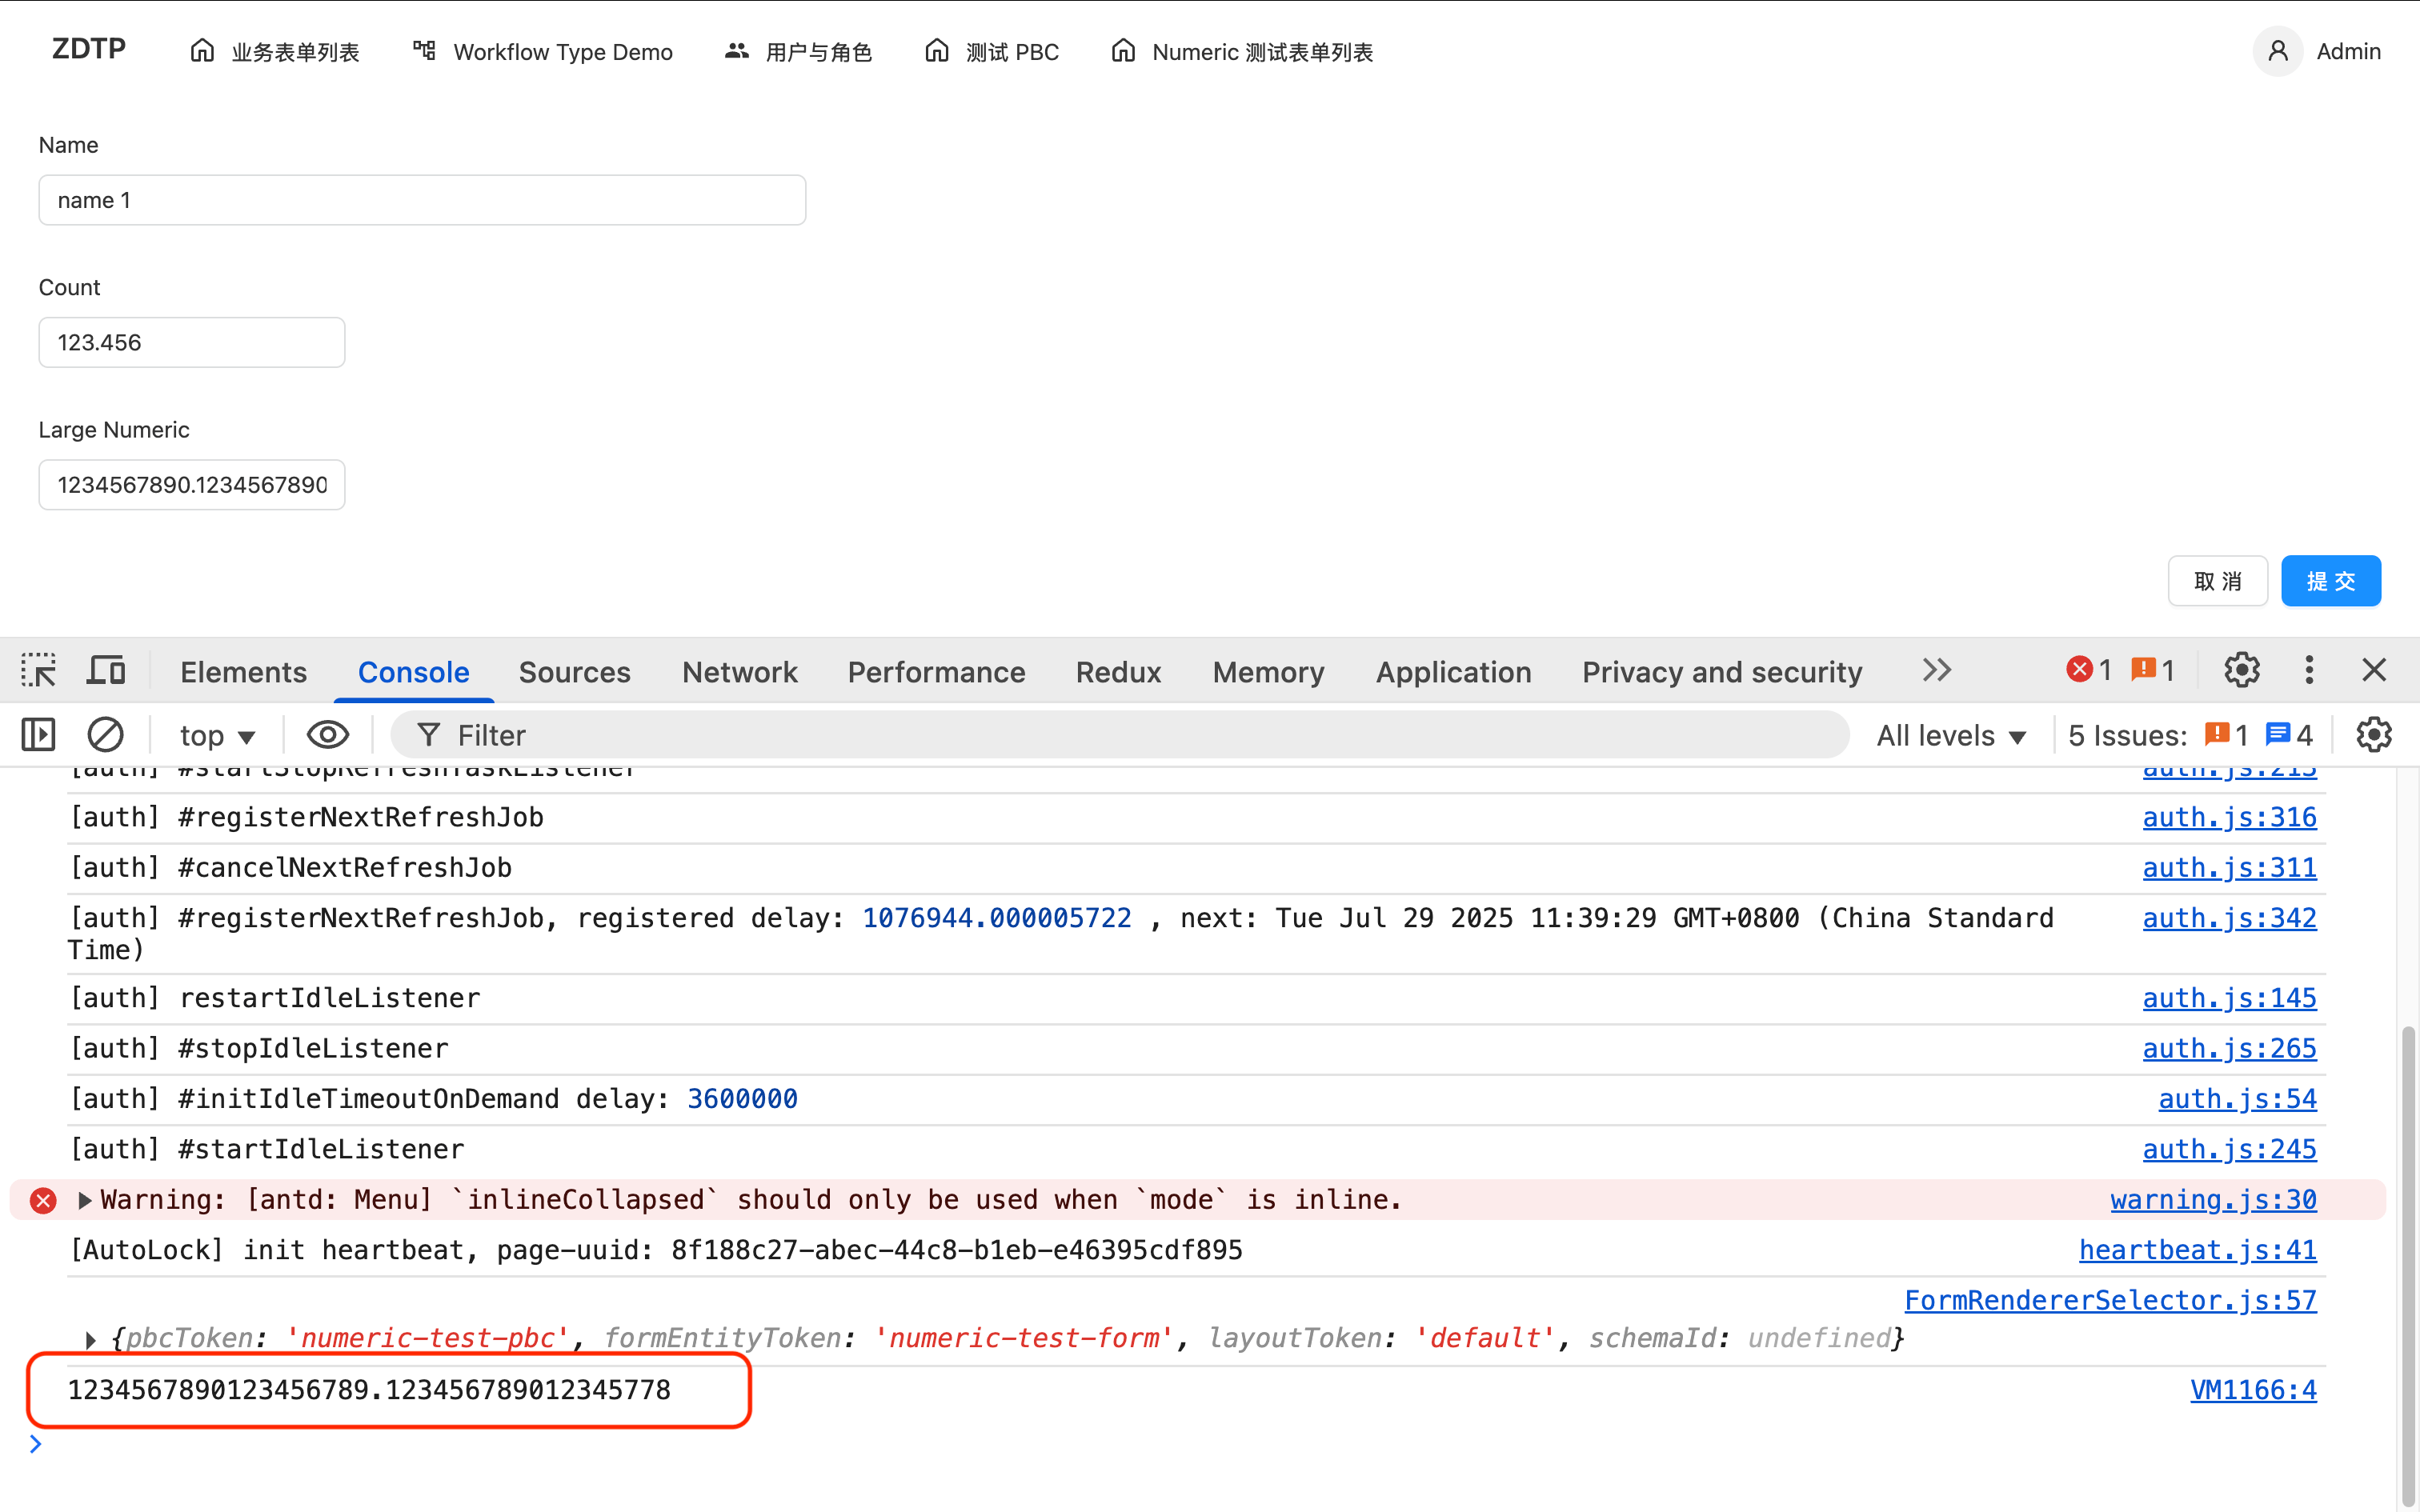Image resolution: width=2420 pixels, height=1512 pixels.
Task: Show more DevTools tabs chevron
Action: pyautogui.click(x=1937, y=670)
